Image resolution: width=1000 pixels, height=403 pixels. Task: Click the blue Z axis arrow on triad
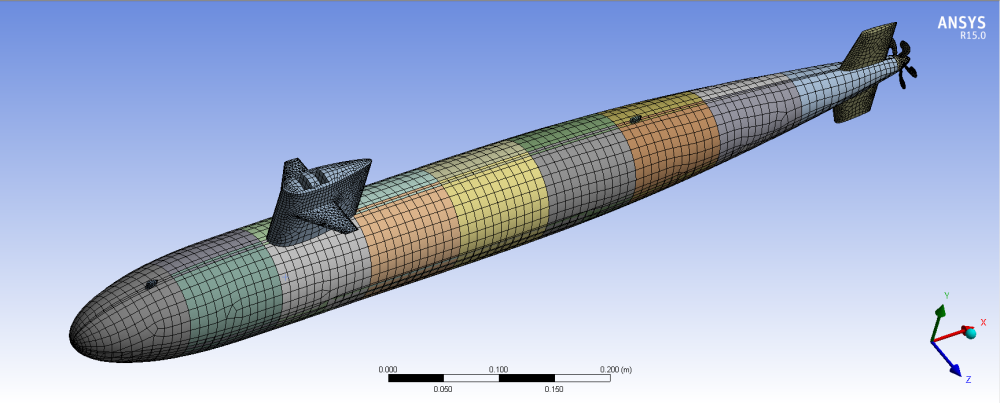(947, 360)
